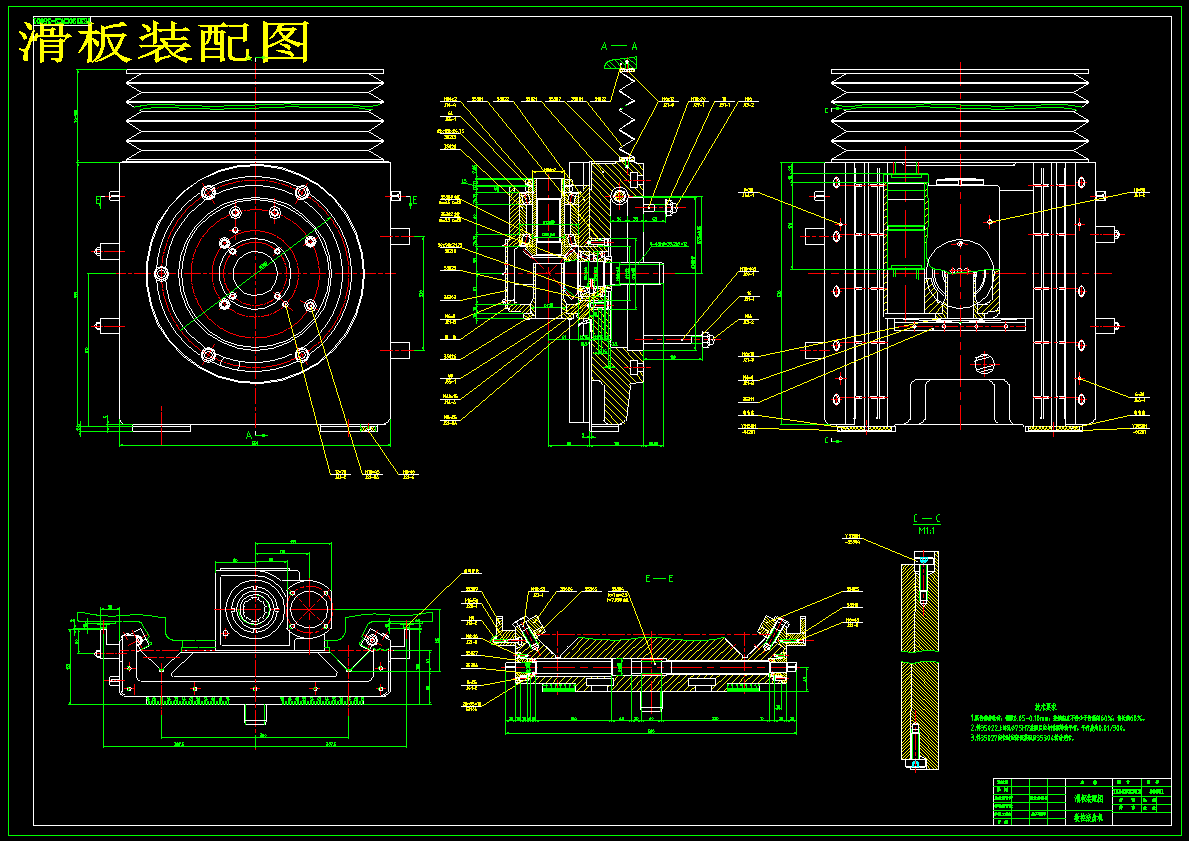Click the central bore circle in front view
Viewport: 1189px width, 841px height.
coord(256,273)
